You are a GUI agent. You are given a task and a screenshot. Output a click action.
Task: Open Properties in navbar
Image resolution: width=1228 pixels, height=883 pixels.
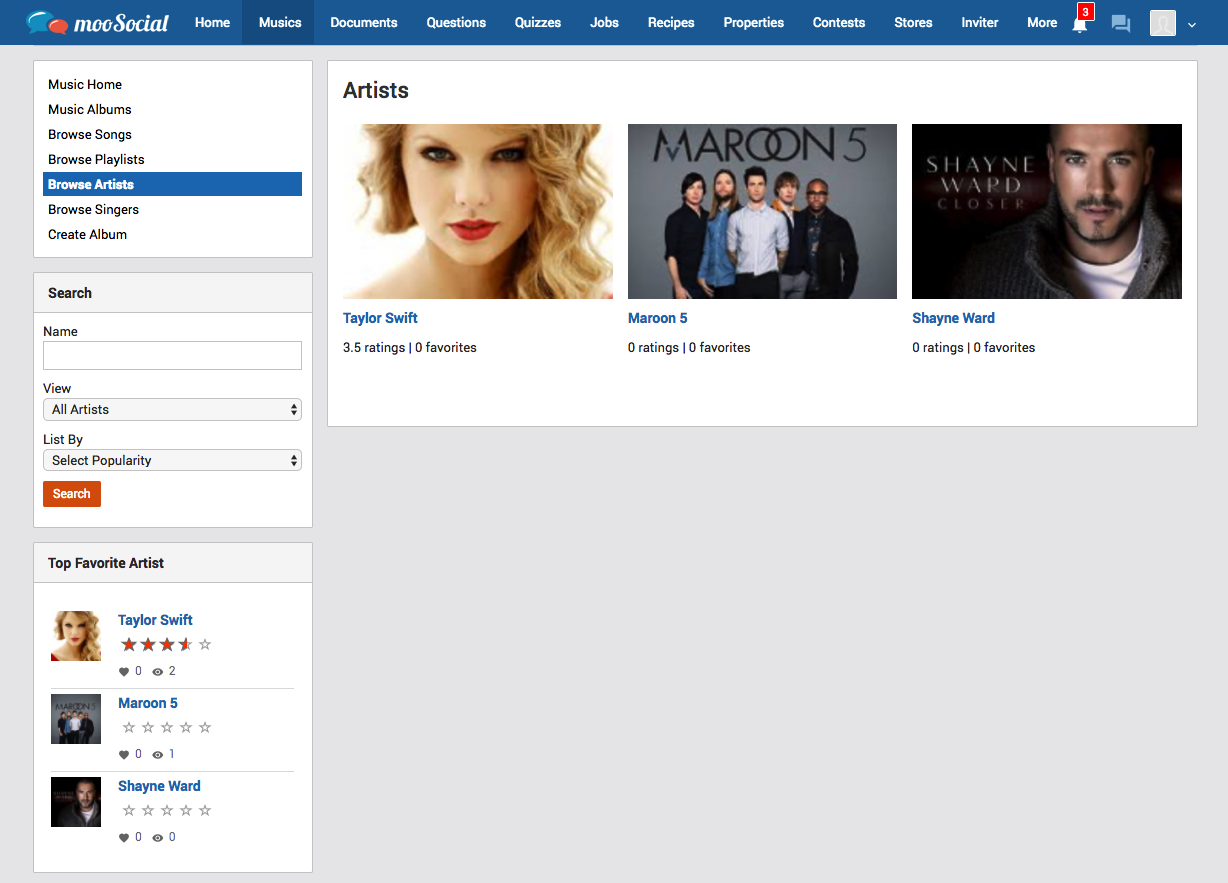[754, 22]
